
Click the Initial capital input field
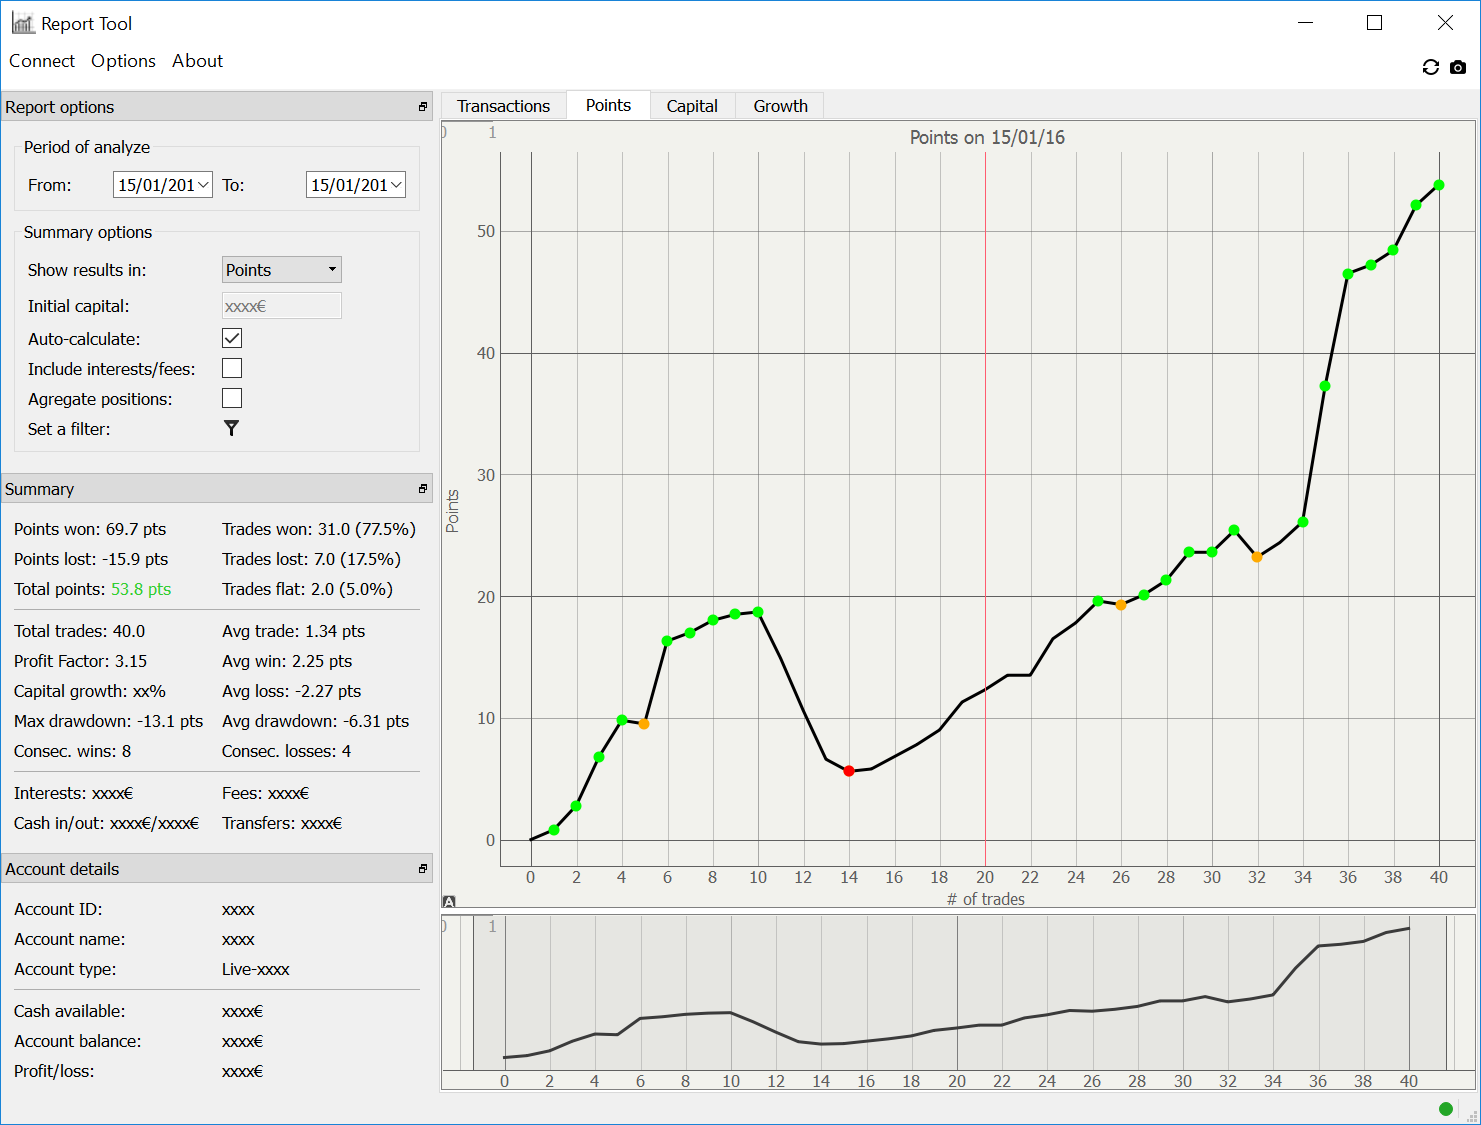(x=282, y=306)
